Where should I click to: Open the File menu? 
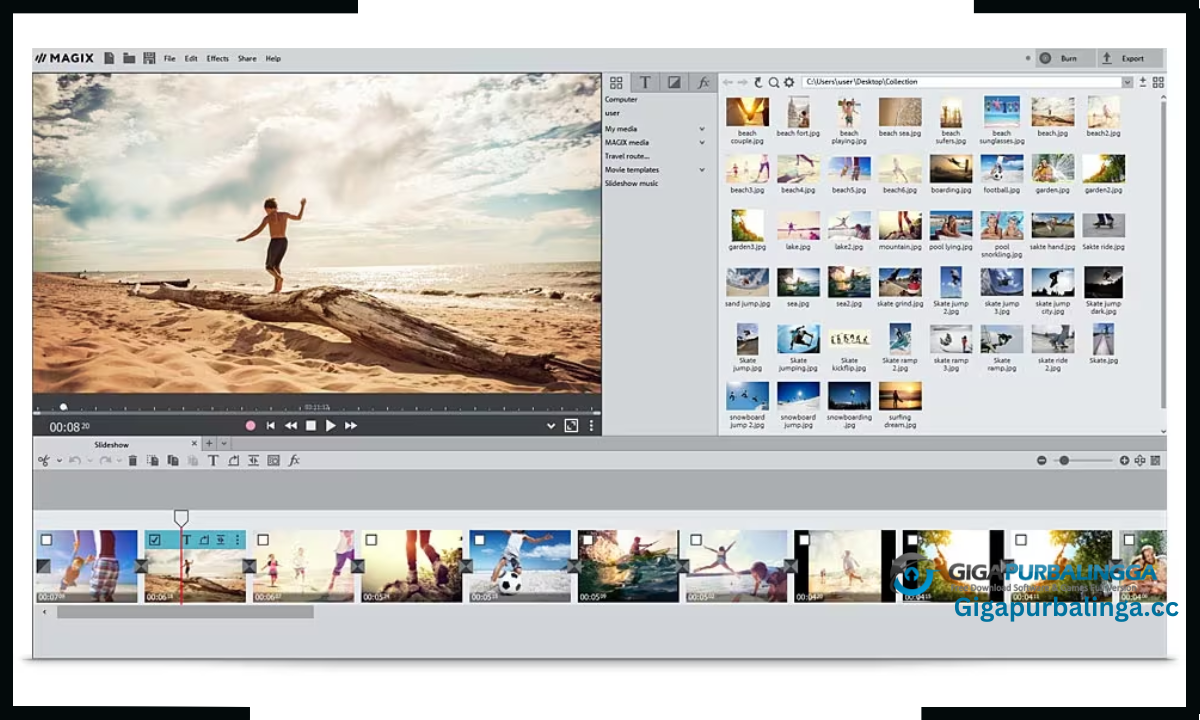click(x=169, y=59)
